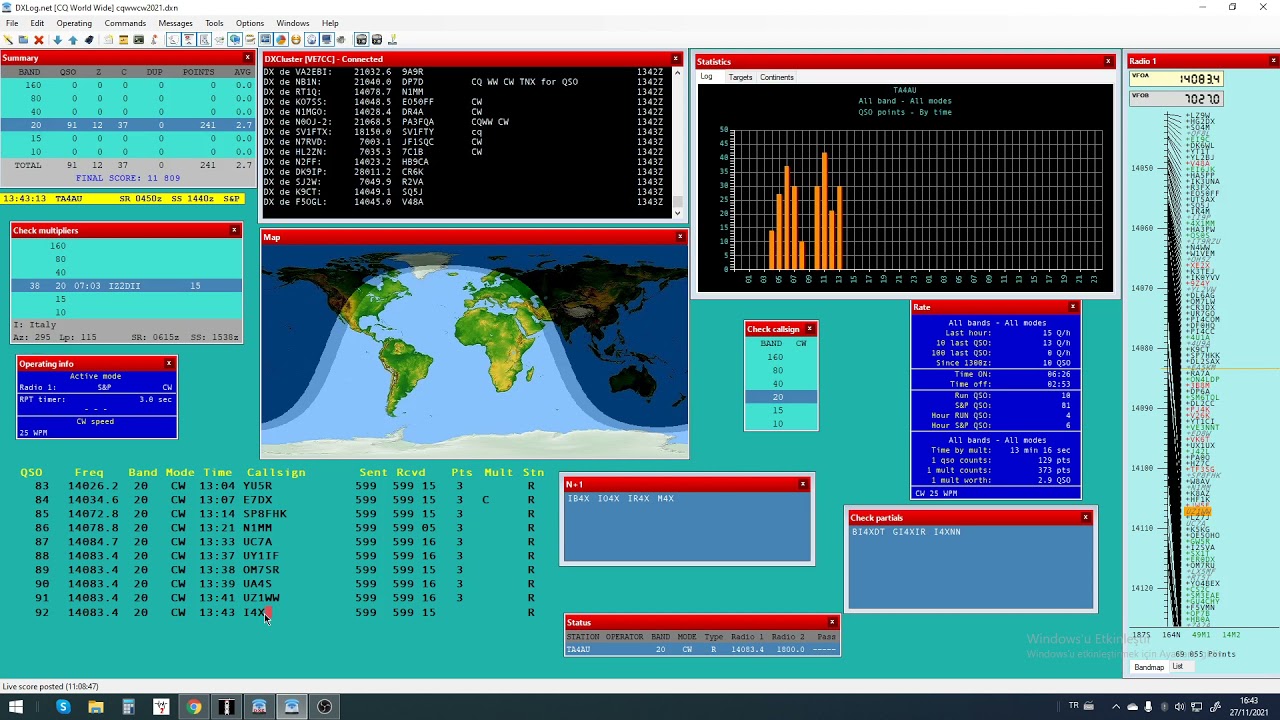Screen dimensions: 1280x720
Task: Click the blue picture window toolbar icon
Action: pyautogui.click(x=265, y=40)
